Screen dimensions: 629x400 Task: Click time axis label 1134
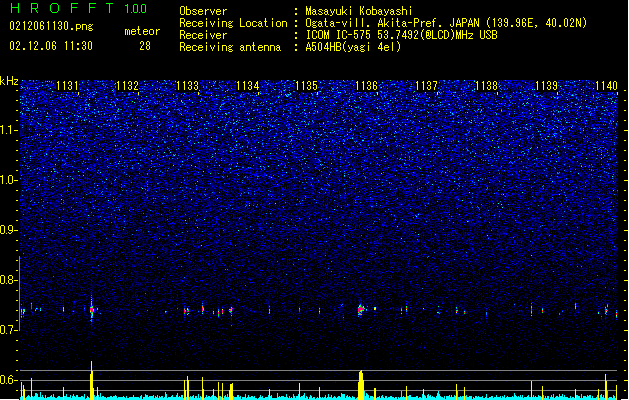pos(247,86)
